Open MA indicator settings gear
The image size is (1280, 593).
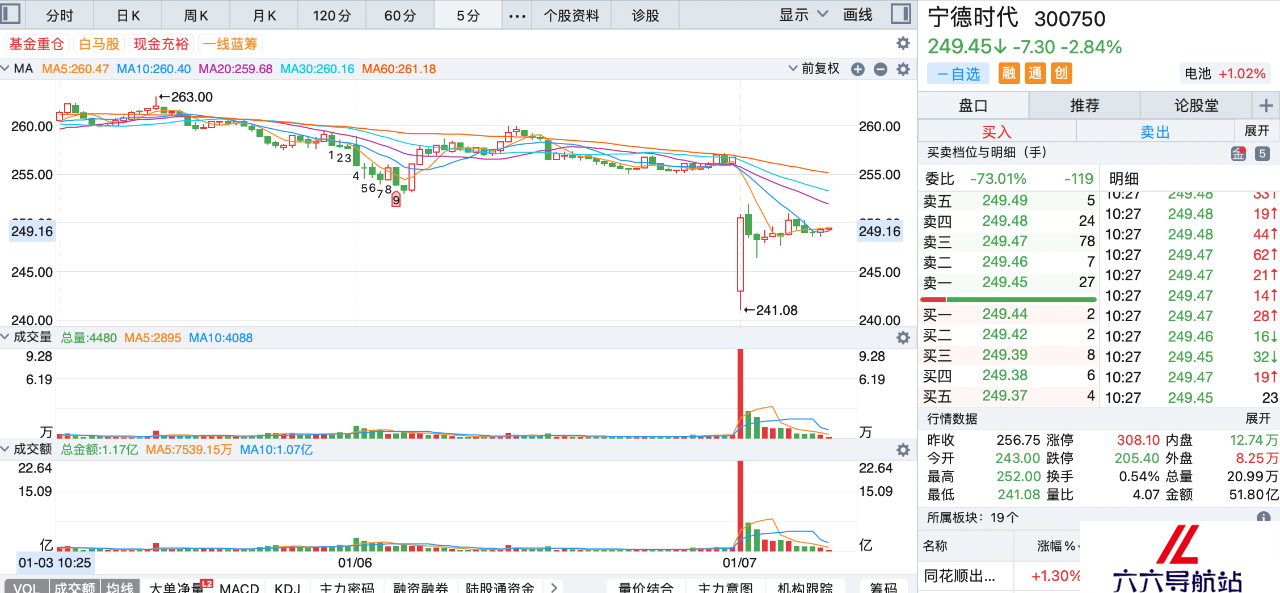point(903,69)
